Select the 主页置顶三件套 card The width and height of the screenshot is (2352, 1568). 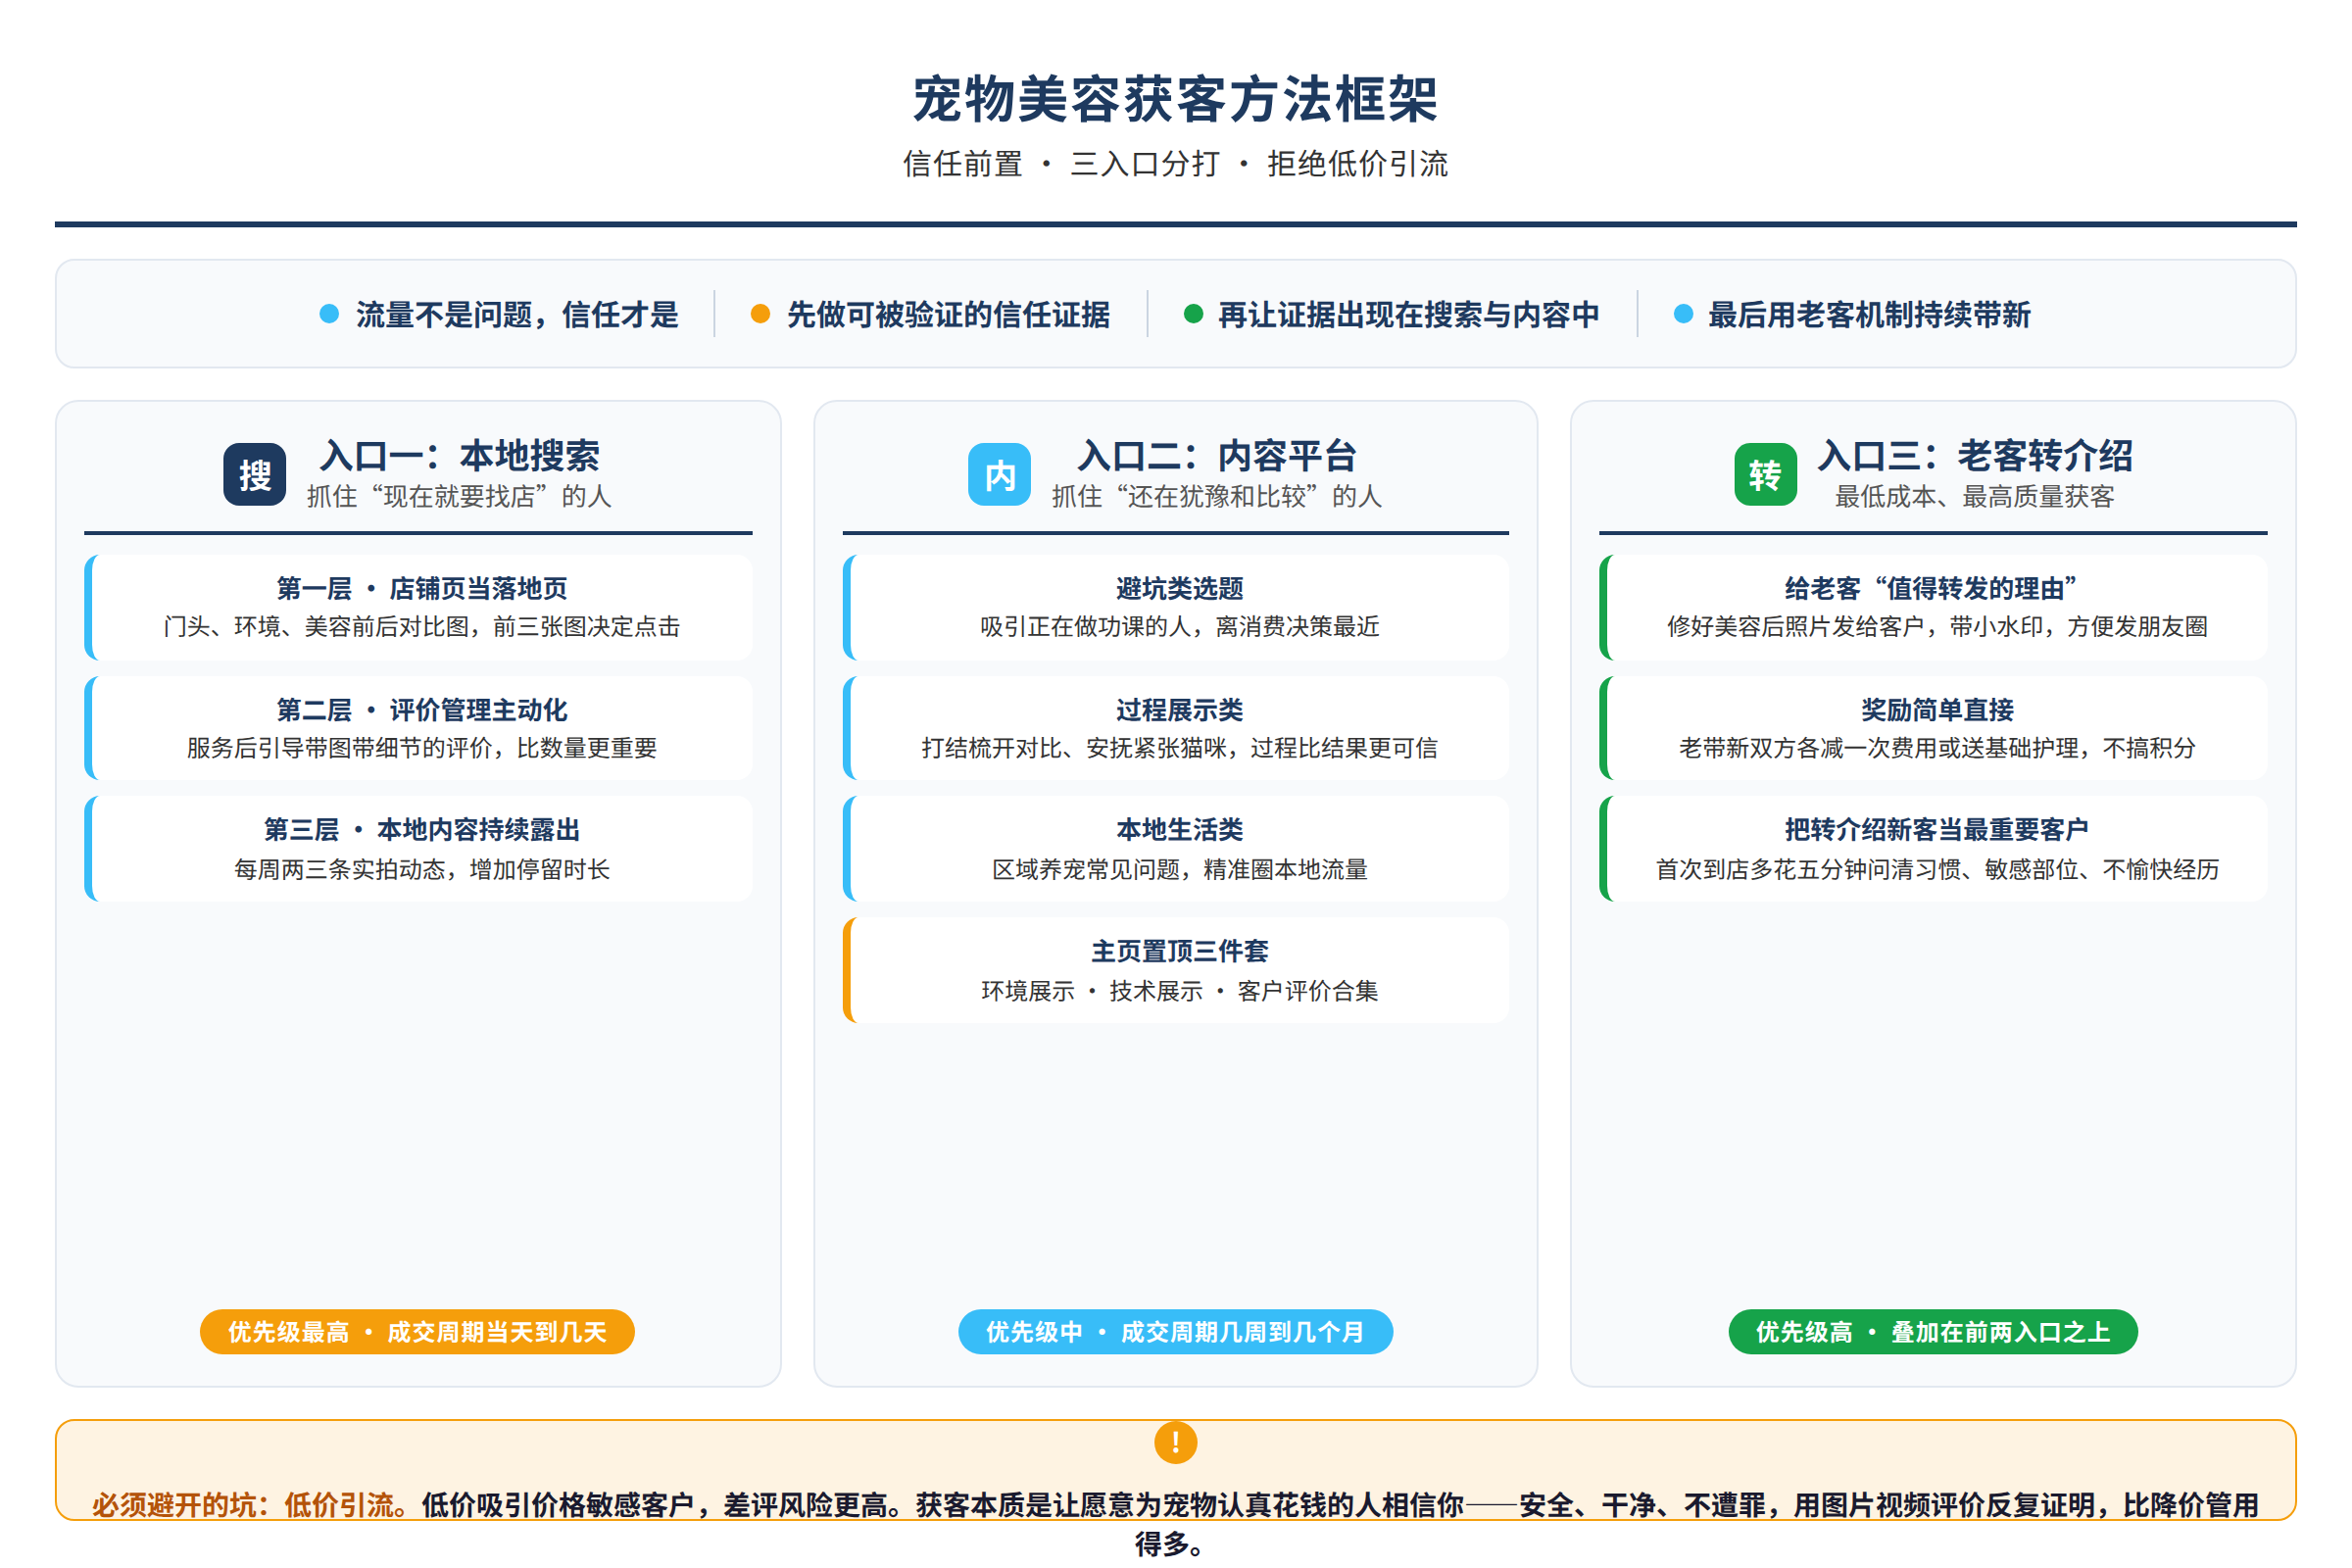[1175, 970]
